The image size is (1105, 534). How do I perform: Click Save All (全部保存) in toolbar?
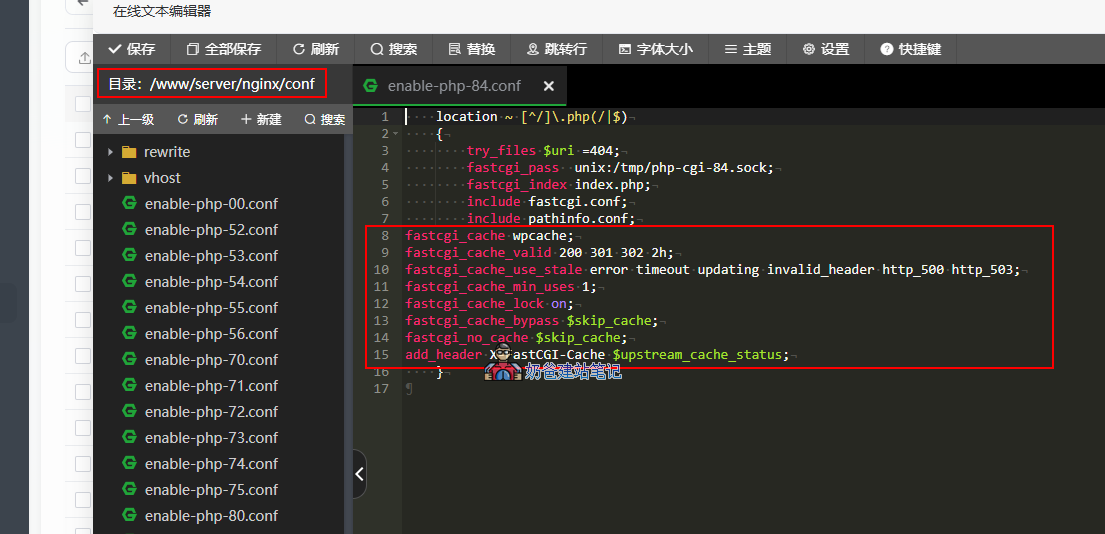pos(223,49)
